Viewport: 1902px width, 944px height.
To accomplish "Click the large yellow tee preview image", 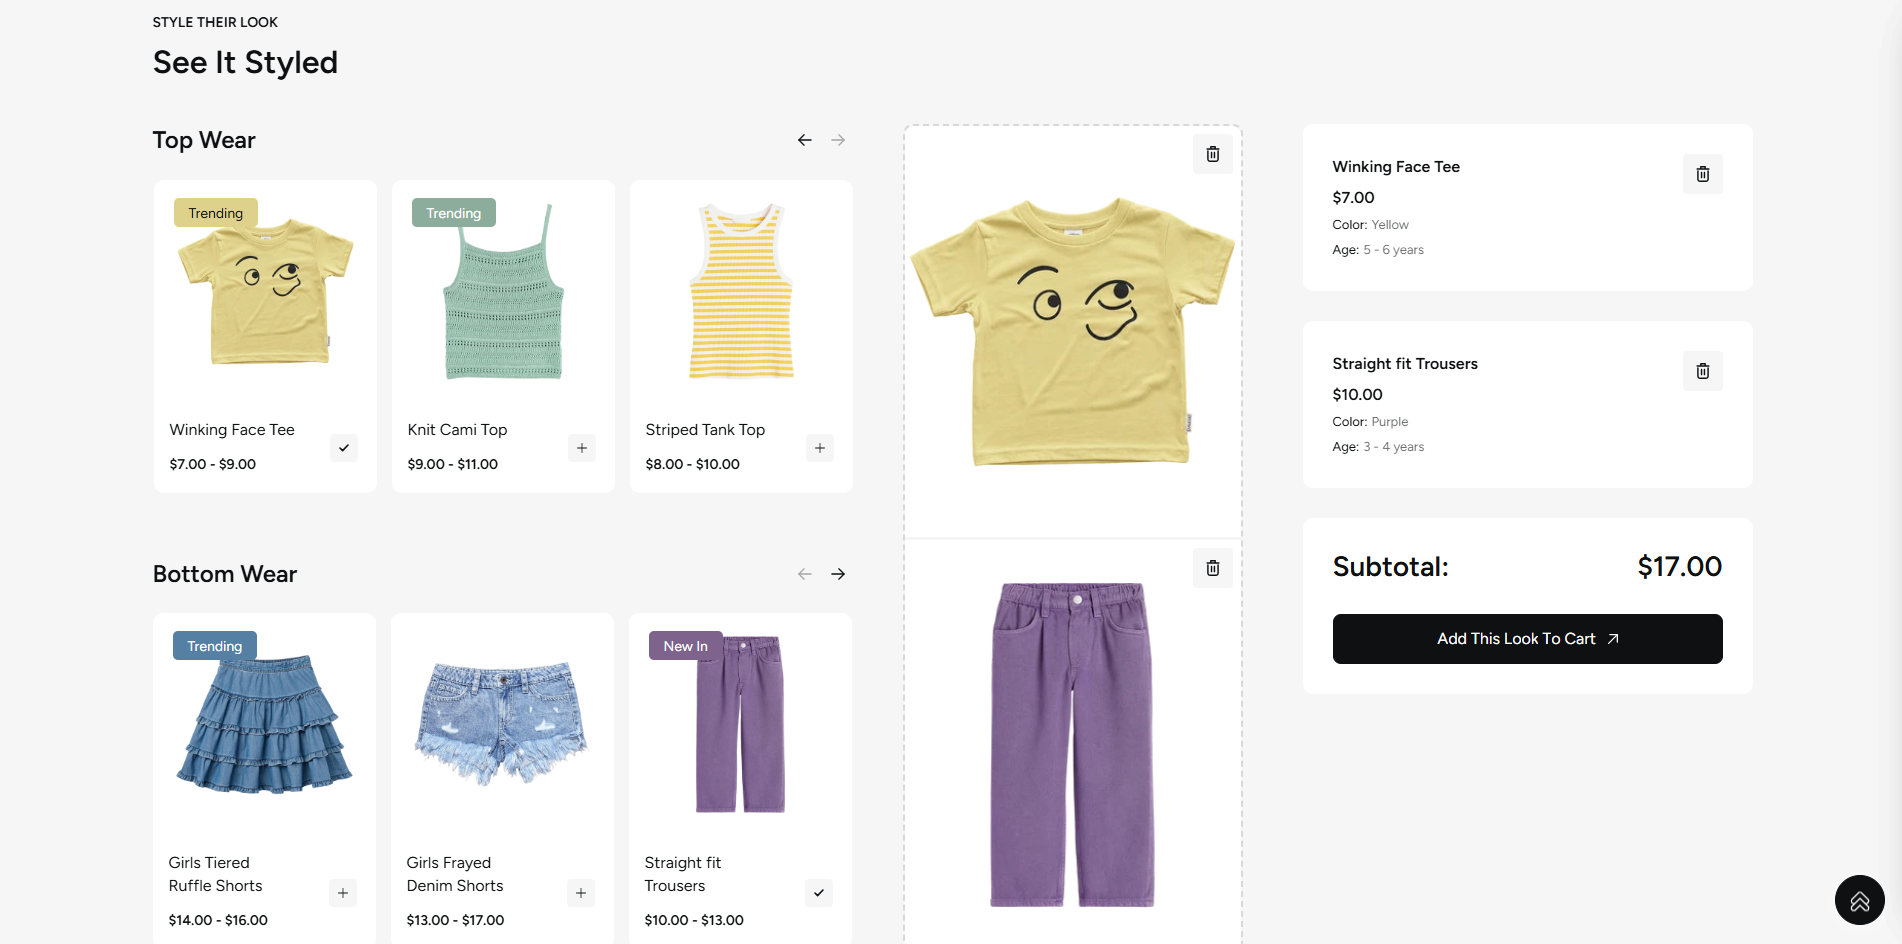I will [1073, 332].
